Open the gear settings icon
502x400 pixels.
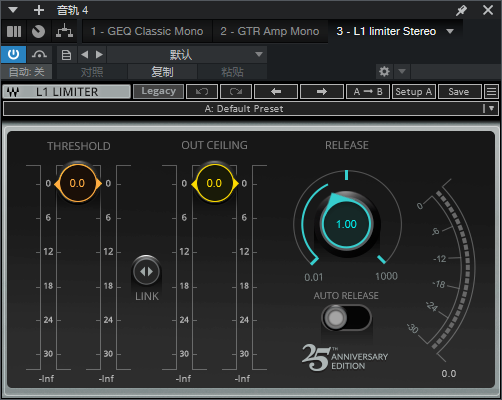coord(384,71)
